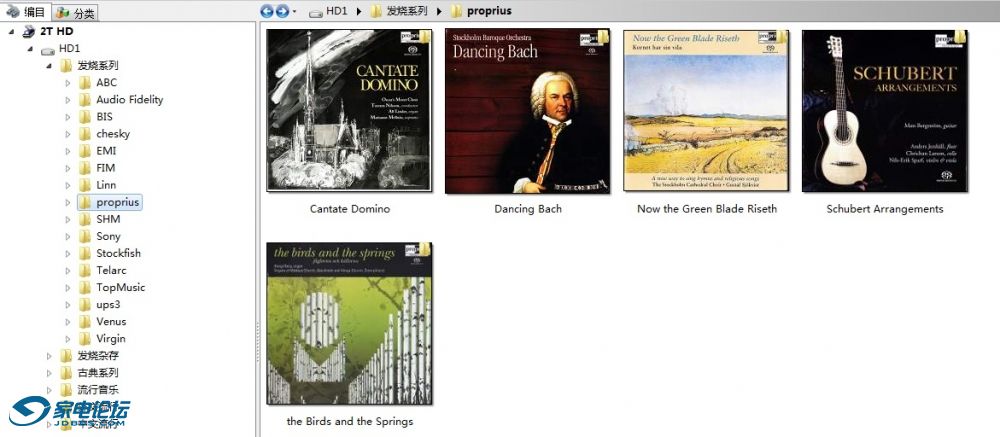Select 'Now the Green Blade Riseth' caption
The image size is (1000, 437).
click(x=707, y=209)
